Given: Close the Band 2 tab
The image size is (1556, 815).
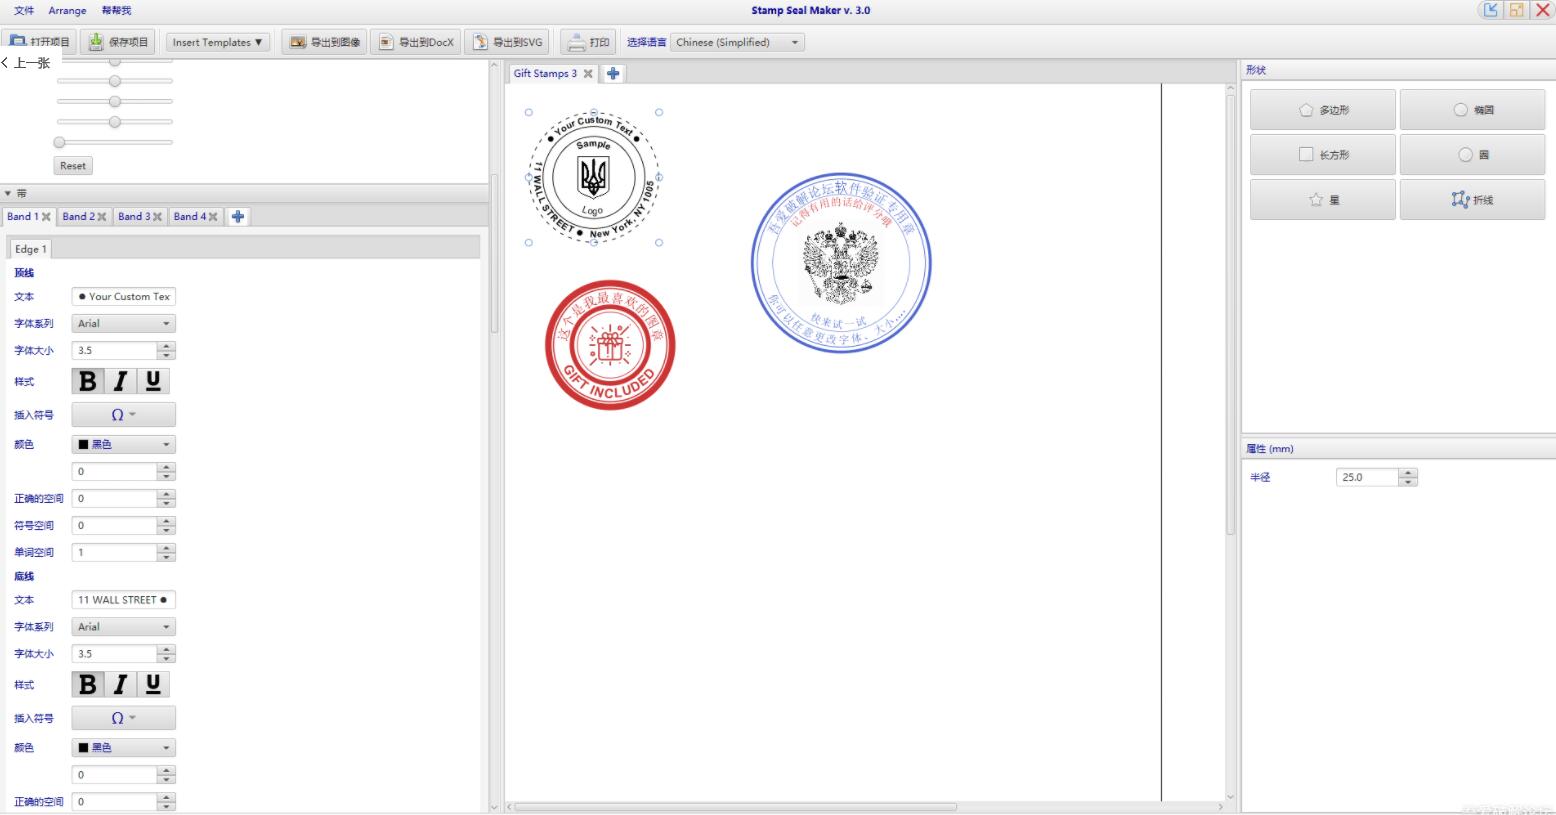Looking at the screenshot, I should click(x=102, y=217).
